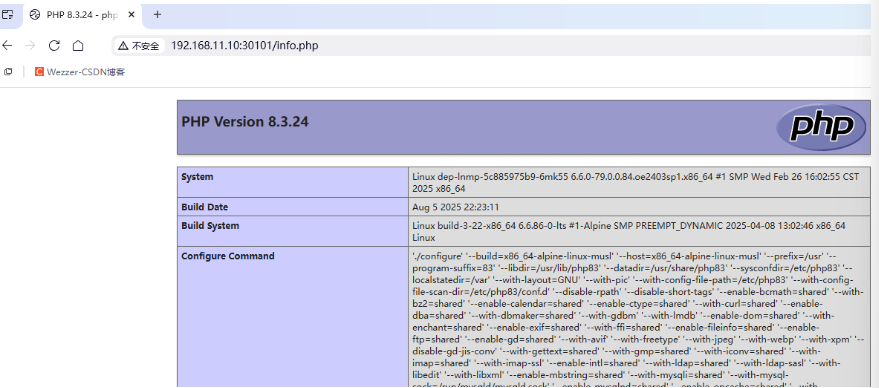This screenshot has height=388, width=879.
Task: Go back to the previous page
Action: pos(7,45)
